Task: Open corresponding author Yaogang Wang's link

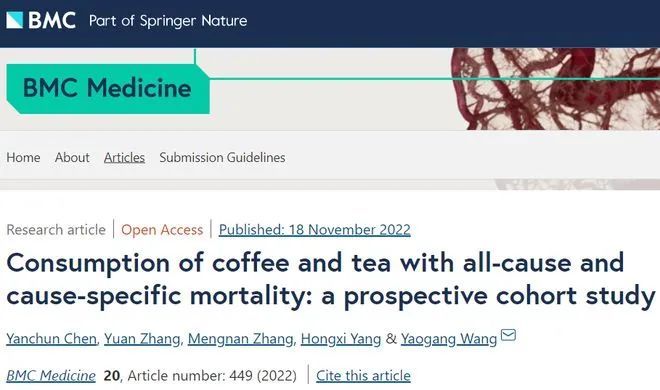Action: pyautogui.click(x=449, y=339)
